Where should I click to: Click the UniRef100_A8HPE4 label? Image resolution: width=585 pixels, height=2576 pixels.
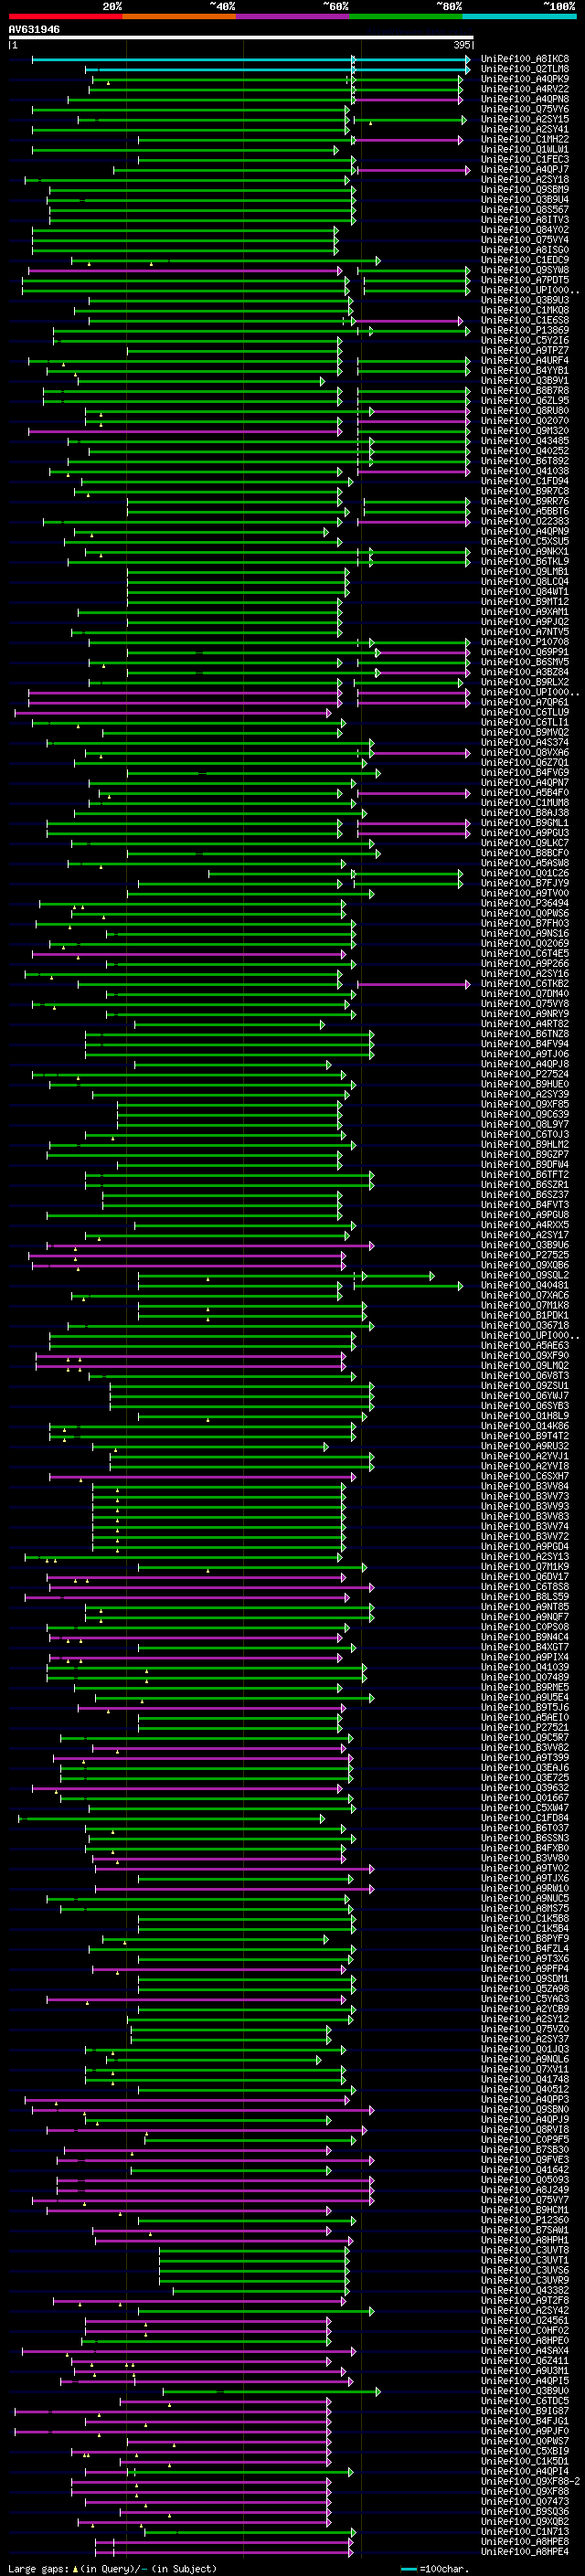525,2551
